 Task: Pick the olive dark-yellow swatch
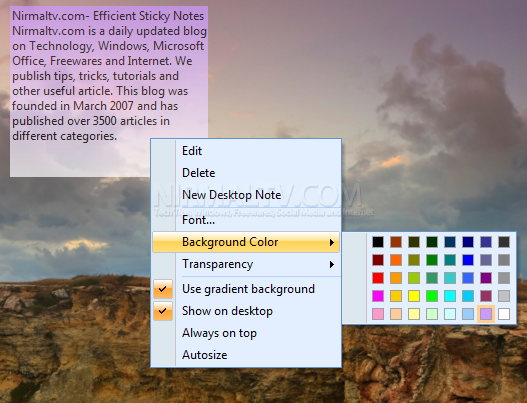(414, 260)
